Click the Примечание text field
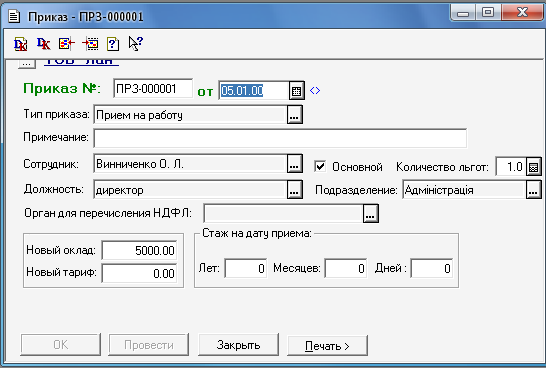This screenshot has height=368, width=546. 280,138
